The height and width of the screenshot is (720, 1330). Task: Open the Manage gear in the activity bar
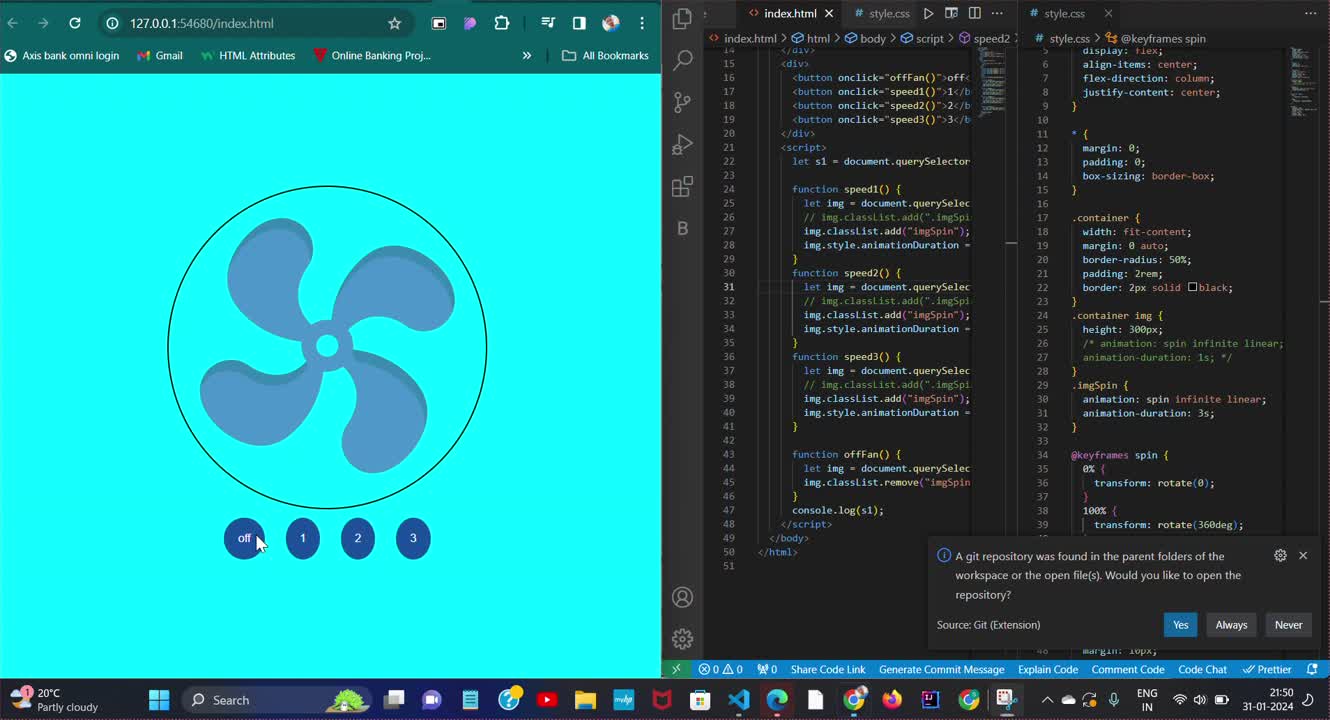point(683,638)
